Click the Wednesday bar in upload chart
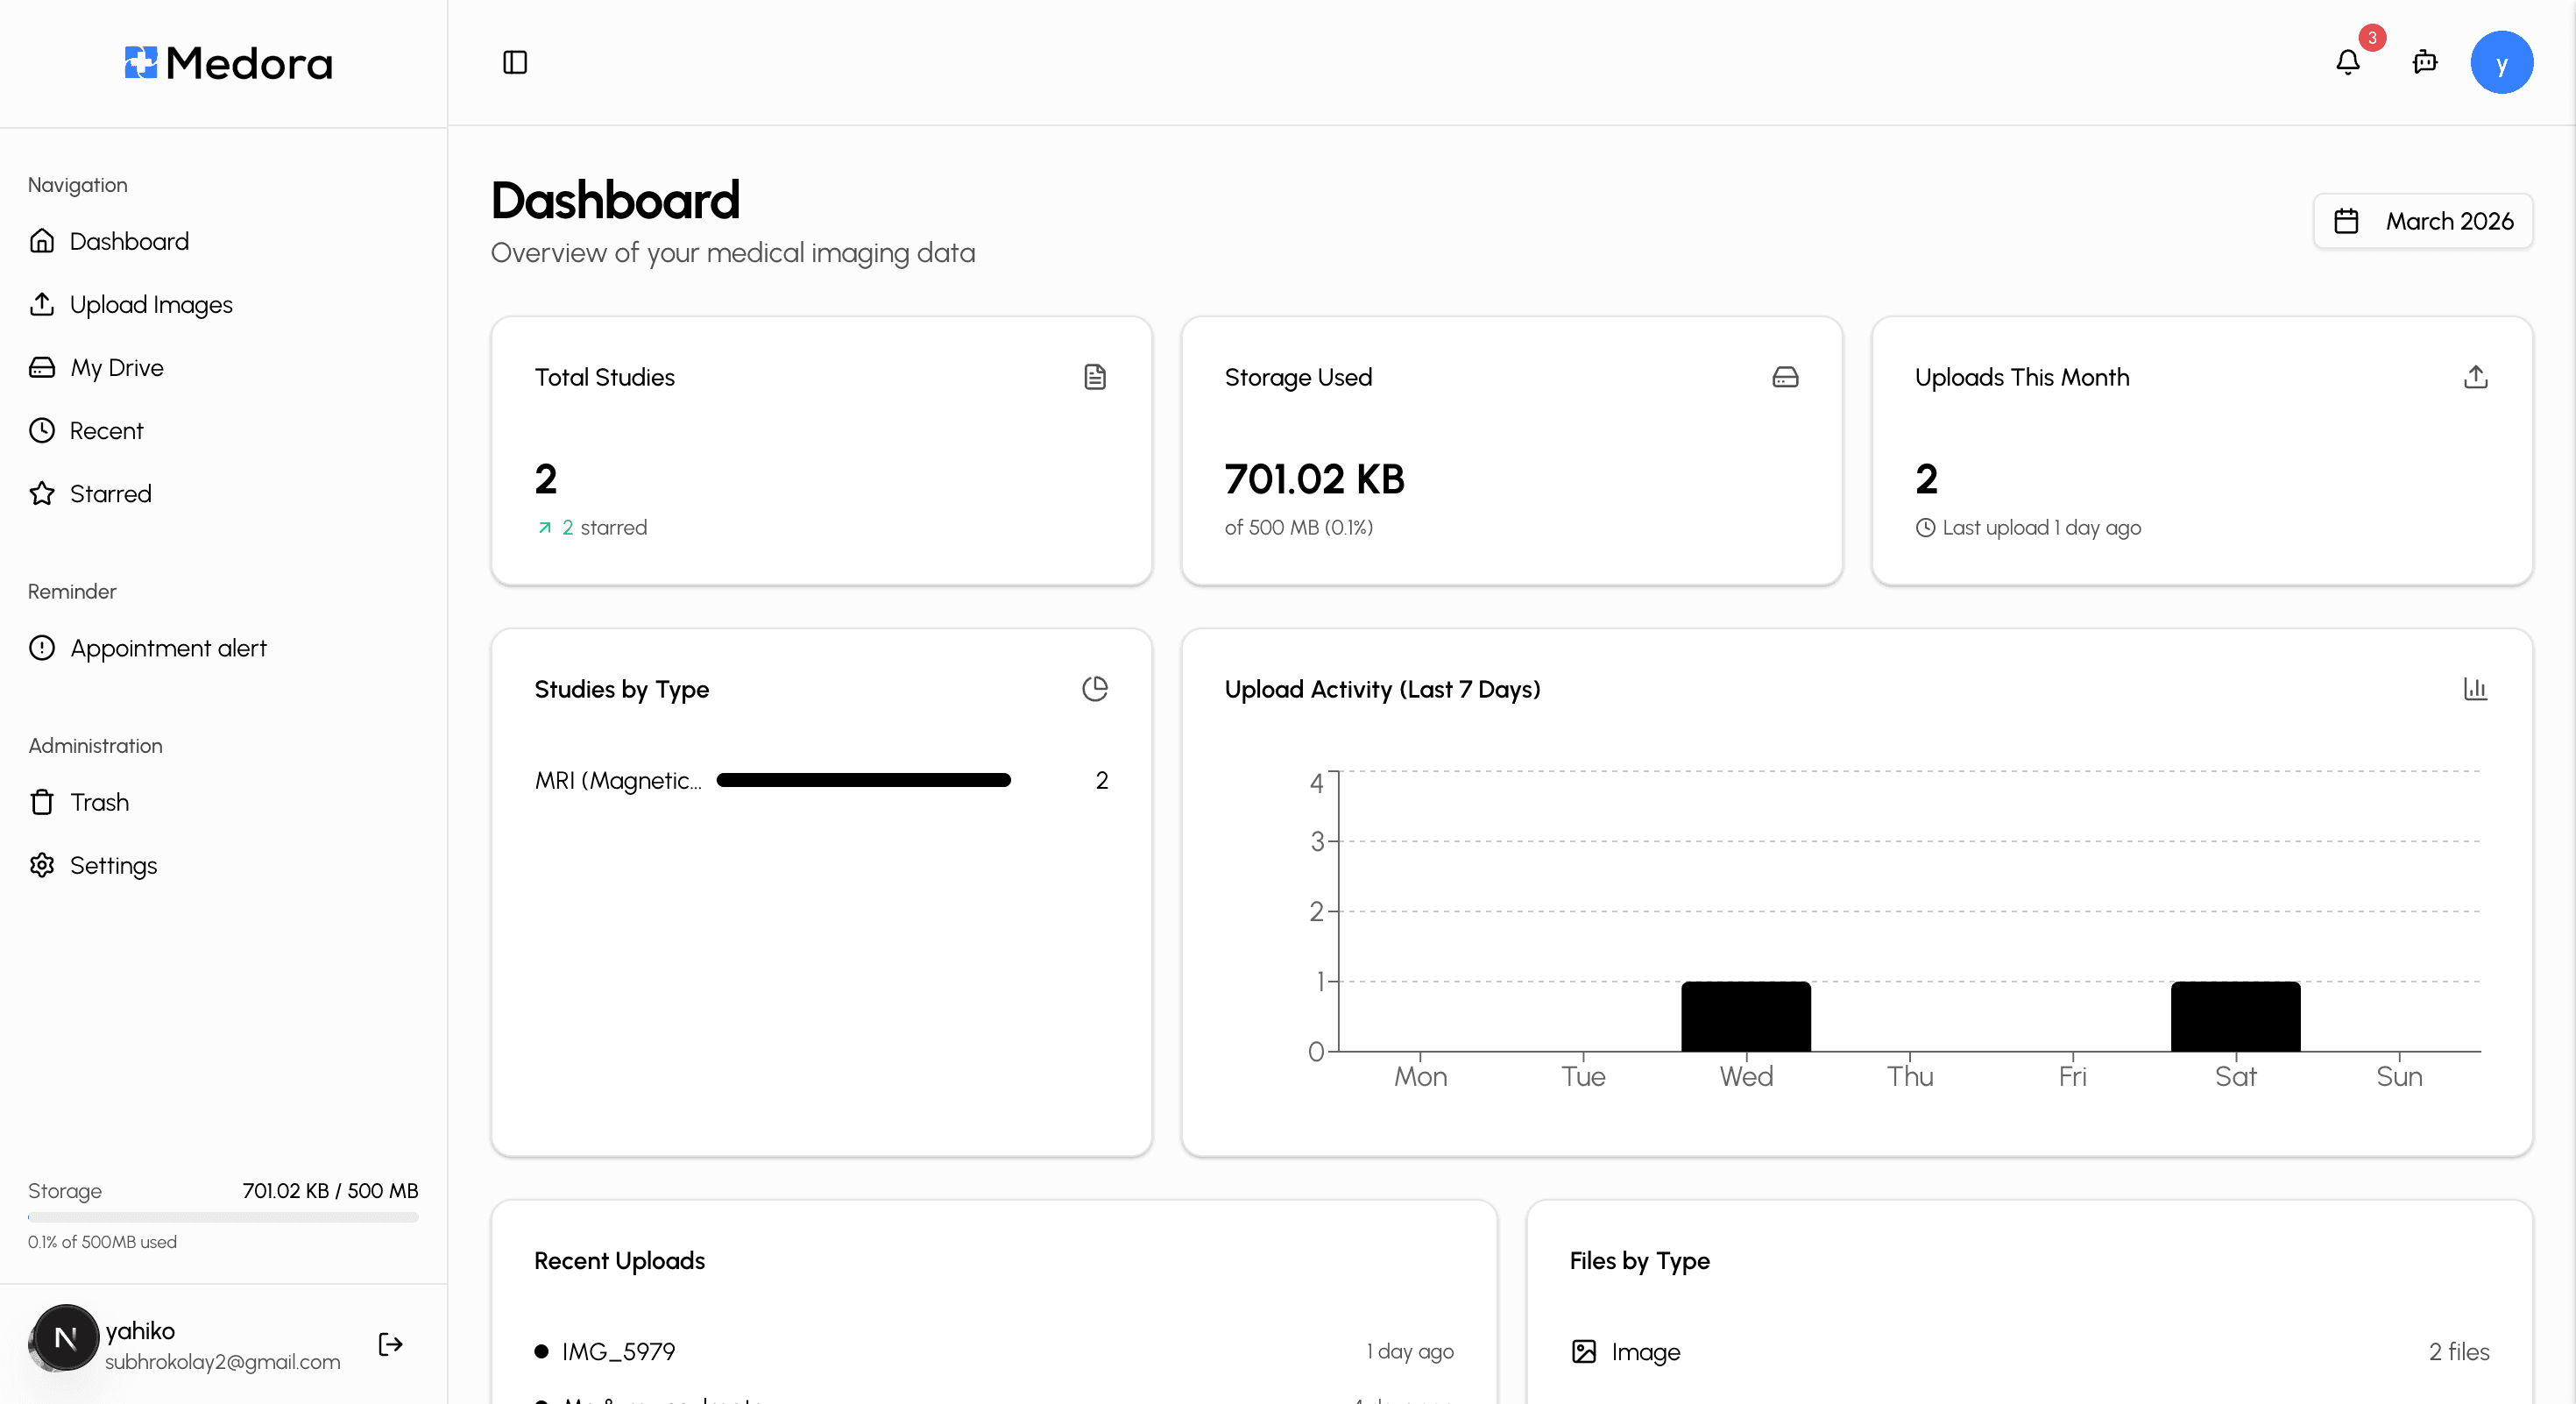Screen dimensions: 2576x1404 1745,1016
